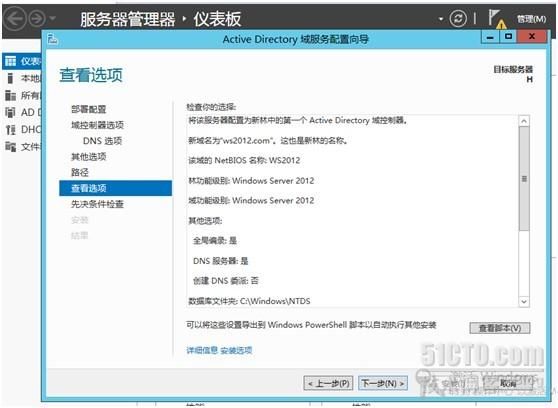558x408 pixels.
Task: Go to 路径 wizard step
Action: click(80, 172)
